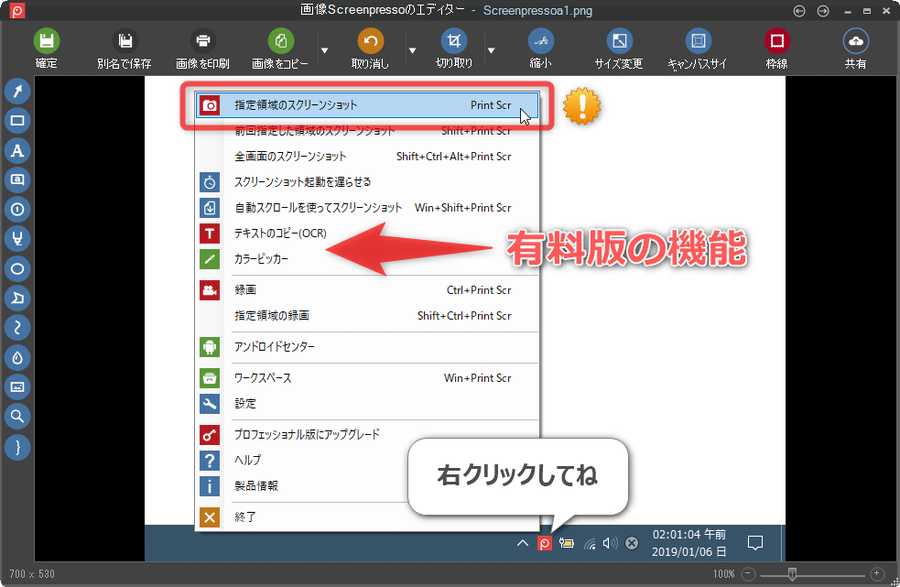
Task: Click the Screenpressoa1.png file name in title bar
Action: [538, 10]
